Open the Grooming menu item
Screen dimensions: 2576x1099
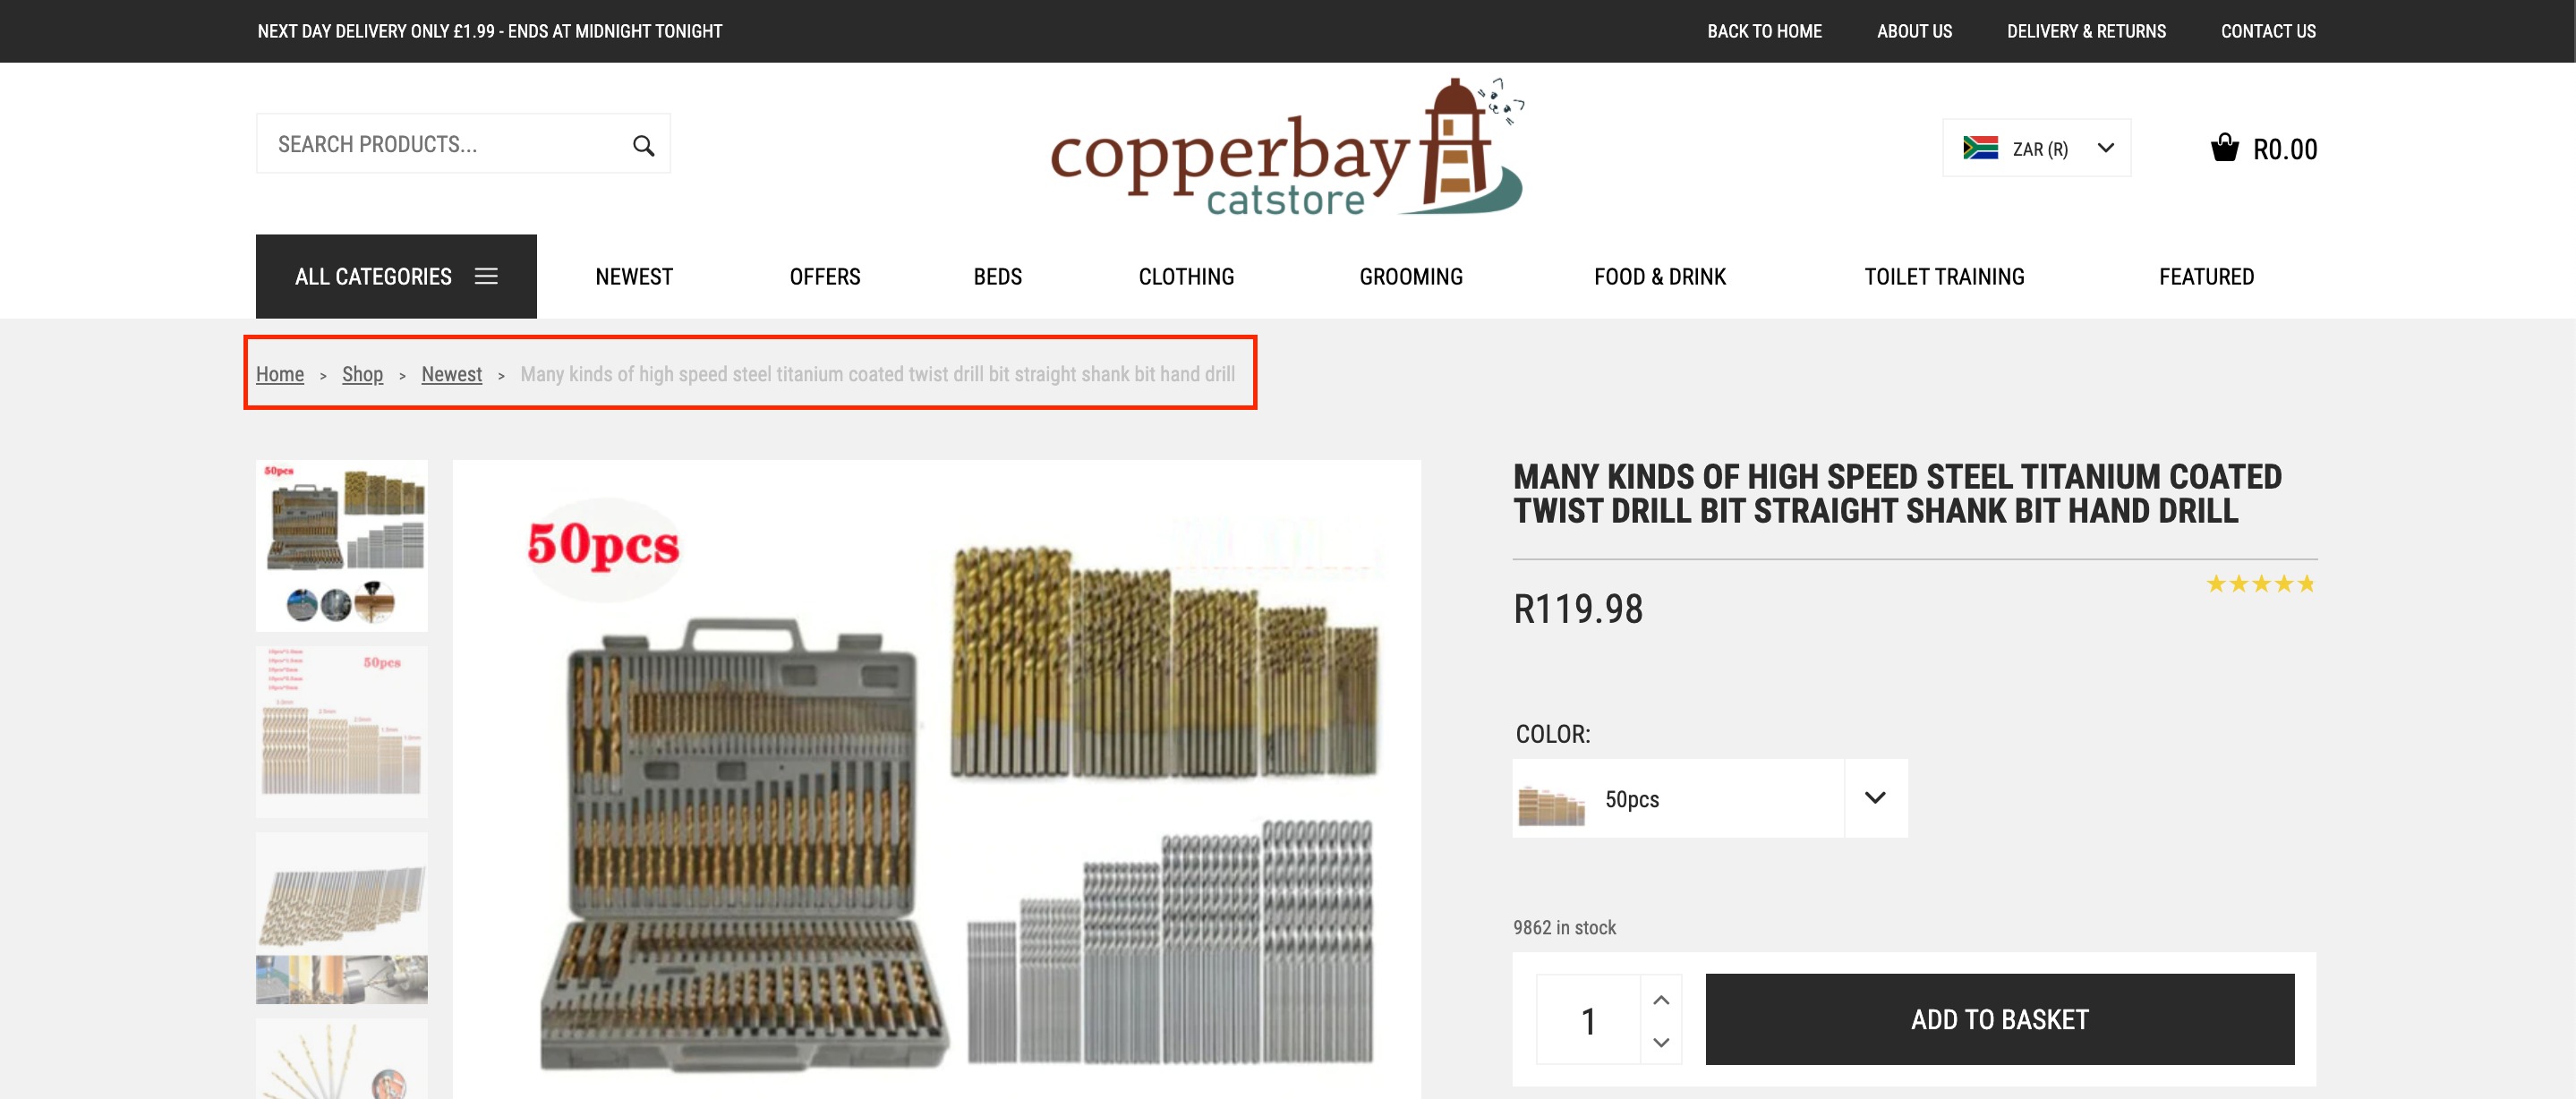[1410, 277]
